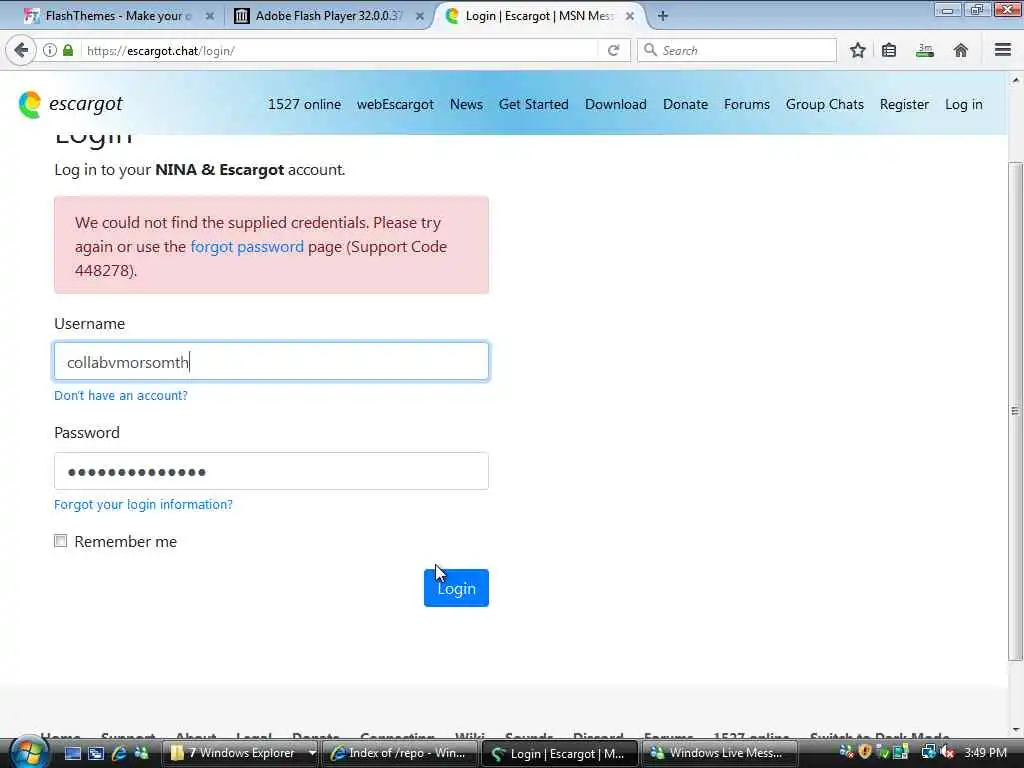Open News in the navigation bar

(x=466, y=104)
